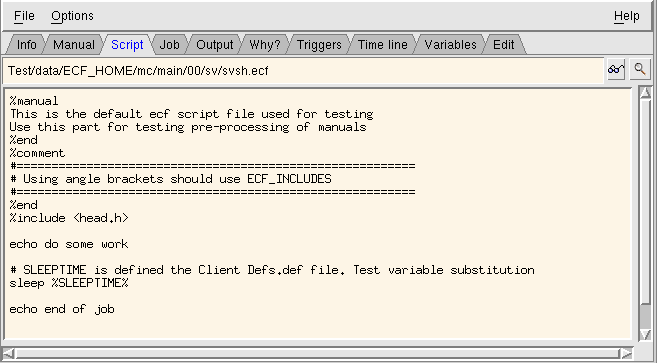
Task: Open the Options menu
Action: [x=72, y=16]
